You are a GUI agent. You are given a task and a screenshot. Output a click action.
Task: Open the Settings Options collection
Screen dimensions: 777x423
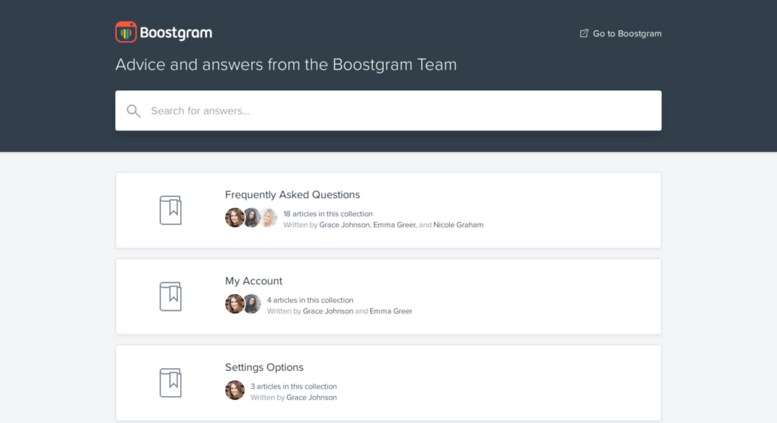click(388, 383)
